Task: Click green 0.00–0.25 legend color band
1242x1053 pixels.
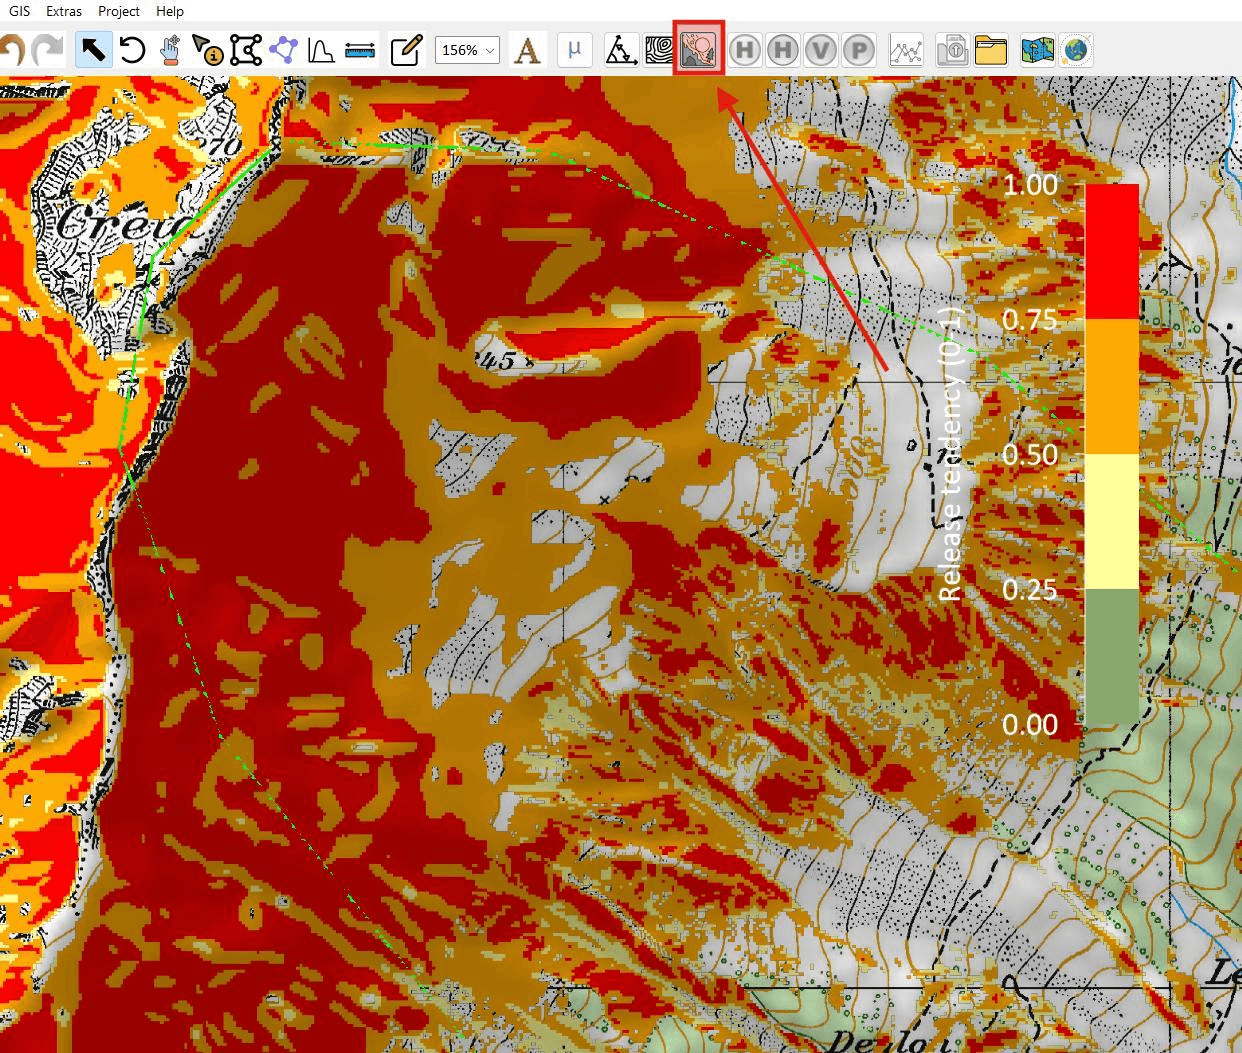Action: 1112,656
